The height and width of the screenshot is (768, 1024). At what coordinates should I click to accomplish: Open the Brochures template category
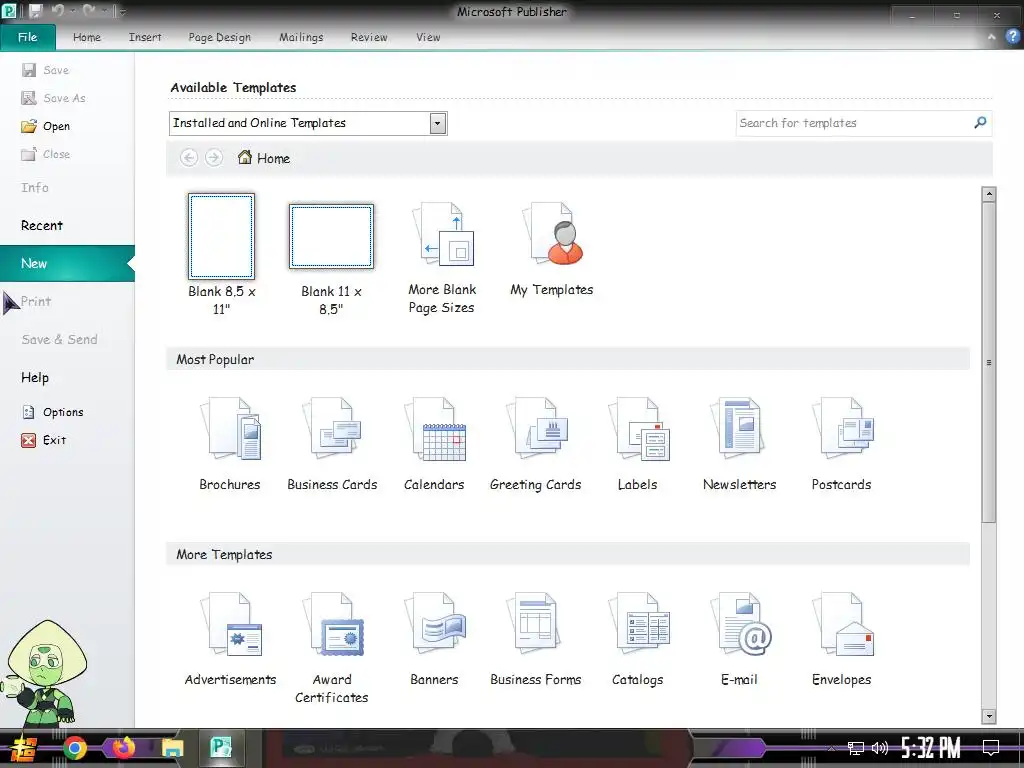coord(230,444)
